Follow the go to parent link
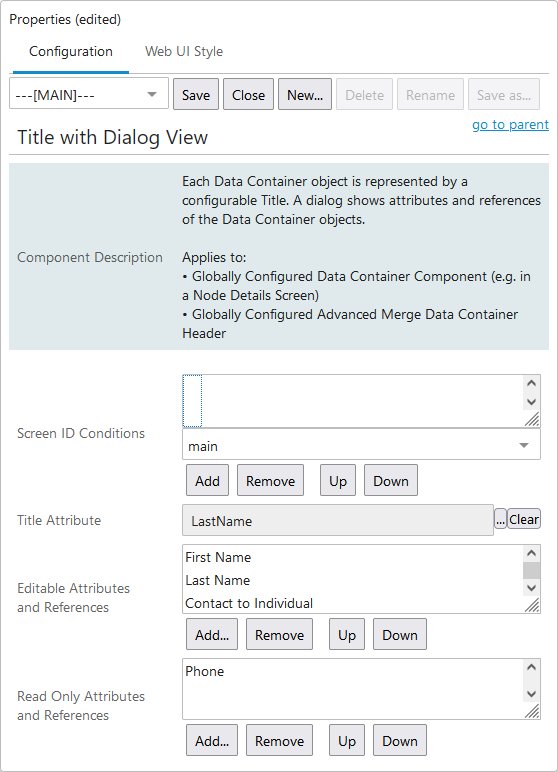Screen dimensions: 558x772 (x=510, y=125)
